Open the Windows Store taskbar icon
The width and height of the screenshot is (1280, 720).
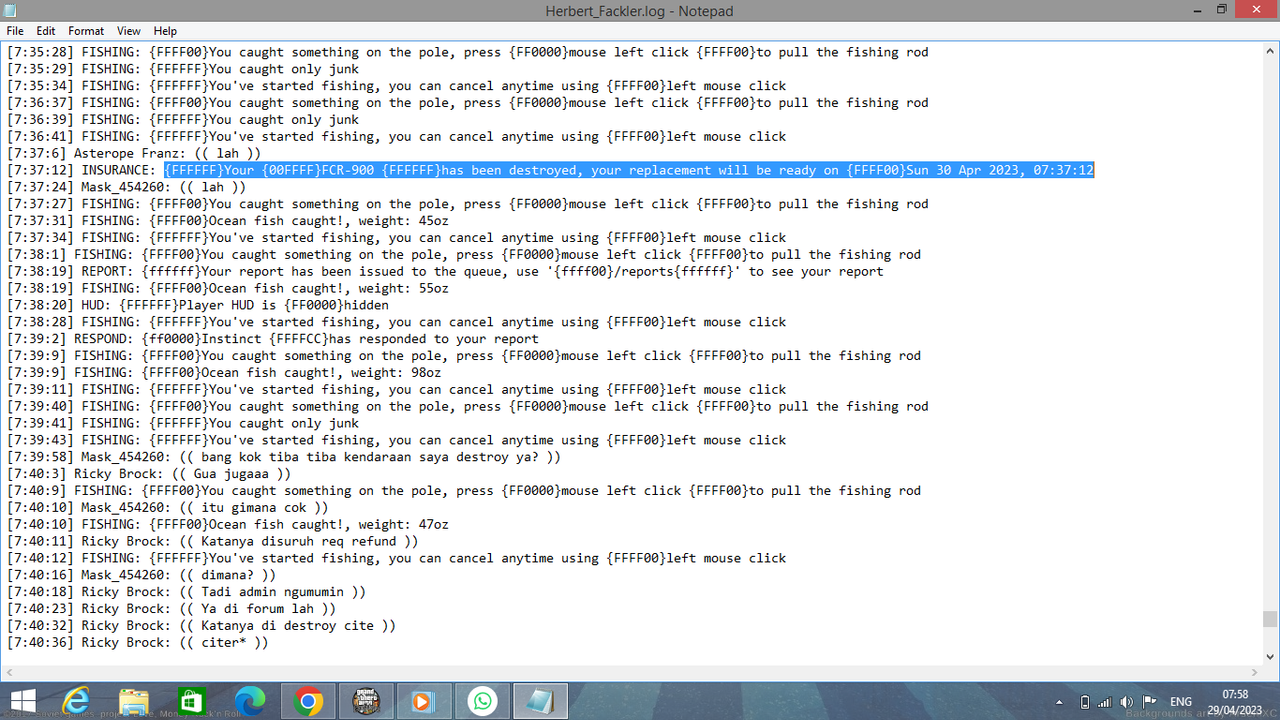coord(191,701)
